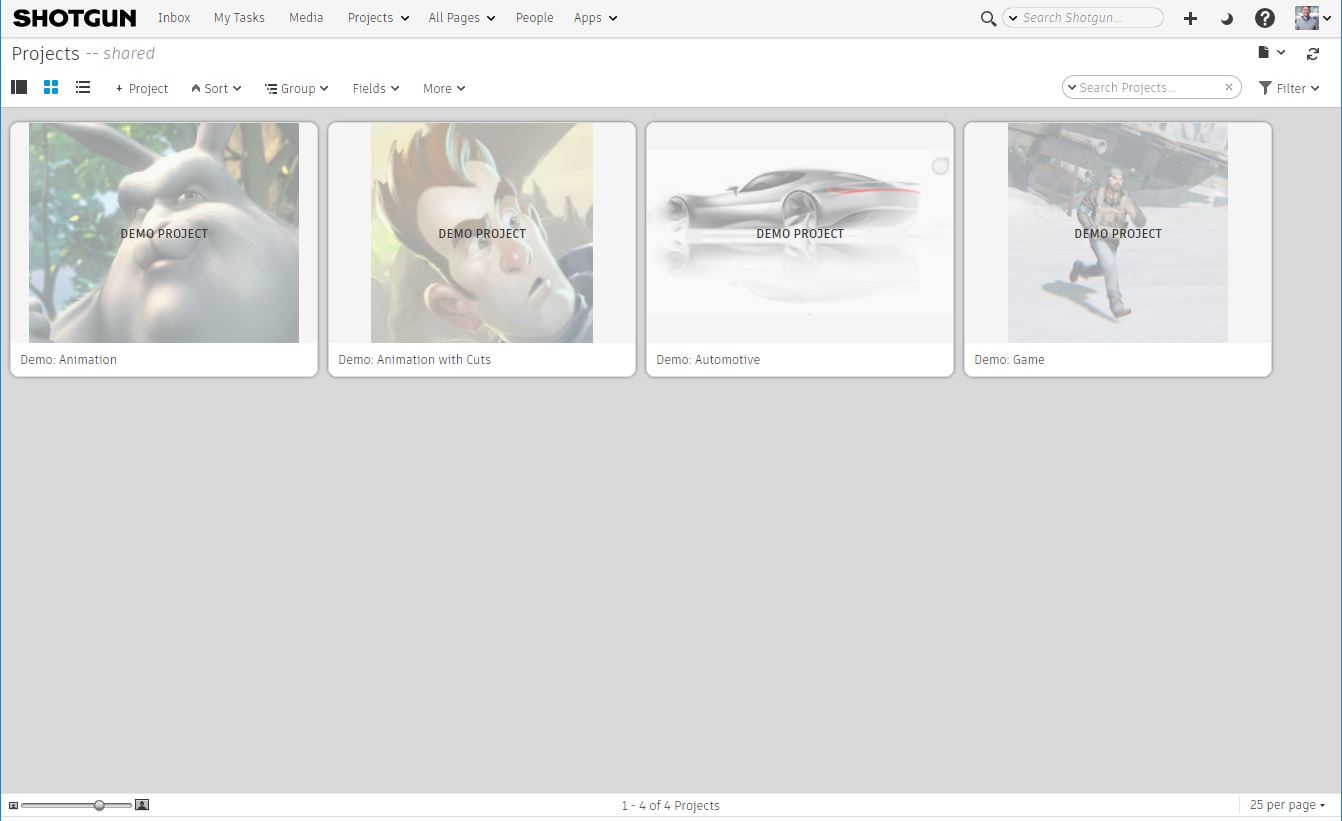
Task: Expand the Apps menu
Action: tap(595, 18)
